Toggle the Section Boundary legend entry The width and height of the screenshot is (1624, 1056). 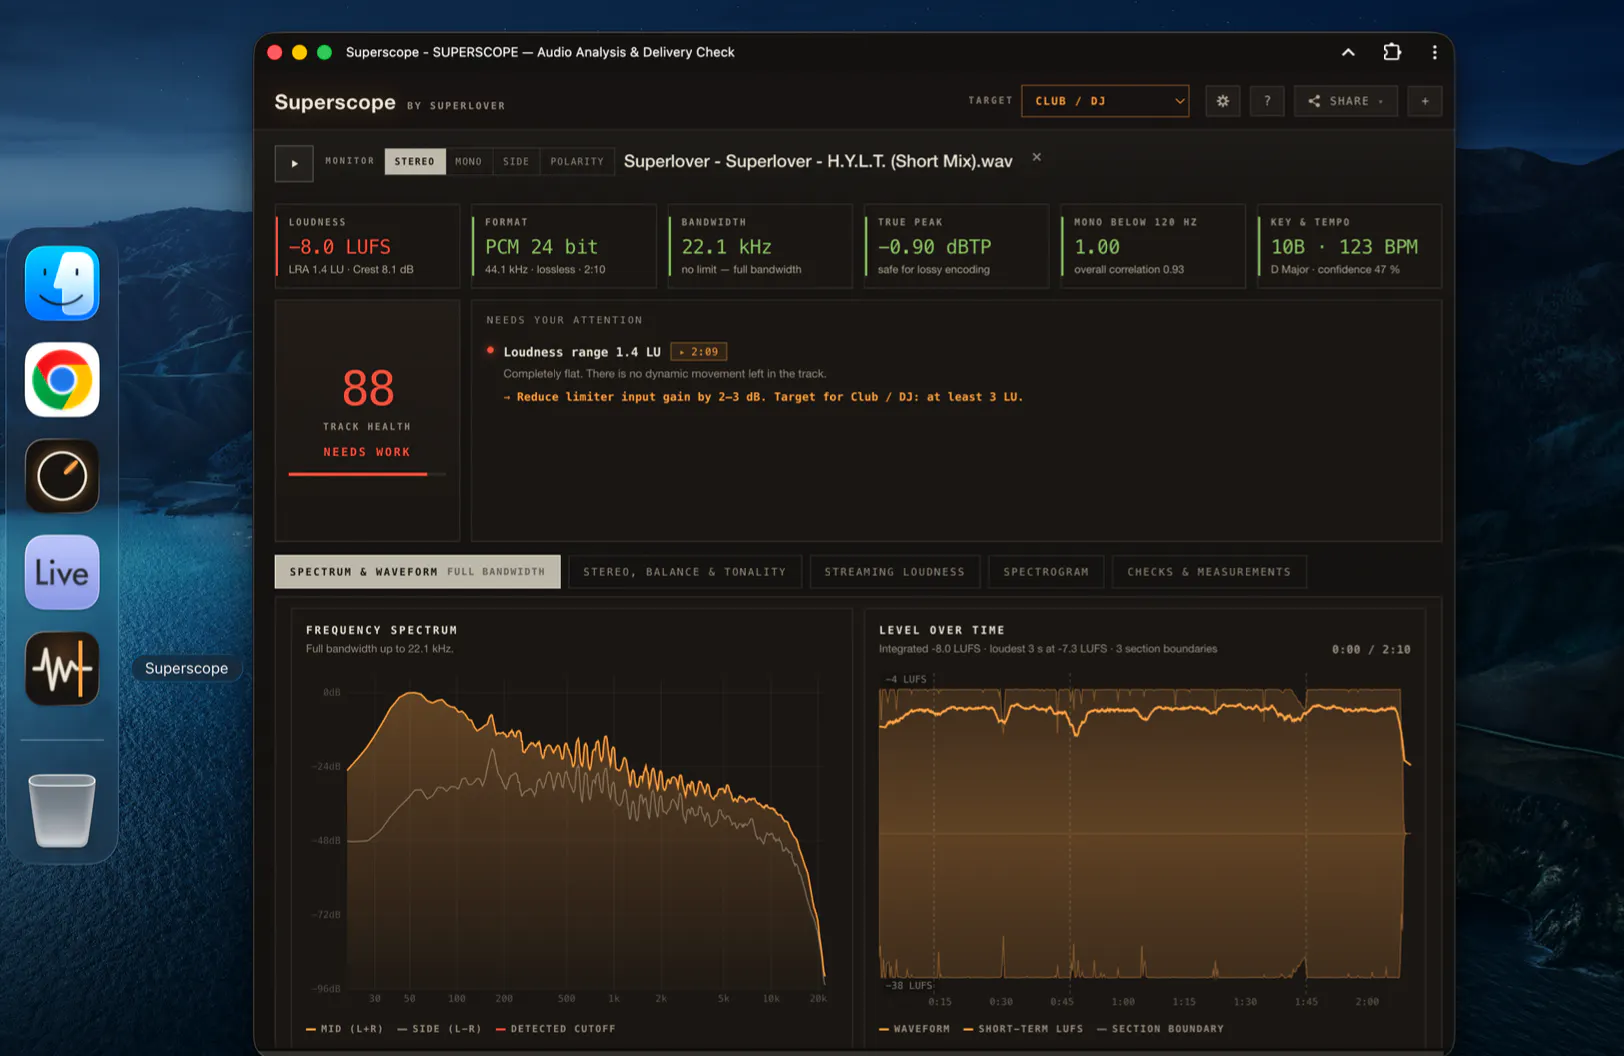tap(1160, 1029)
